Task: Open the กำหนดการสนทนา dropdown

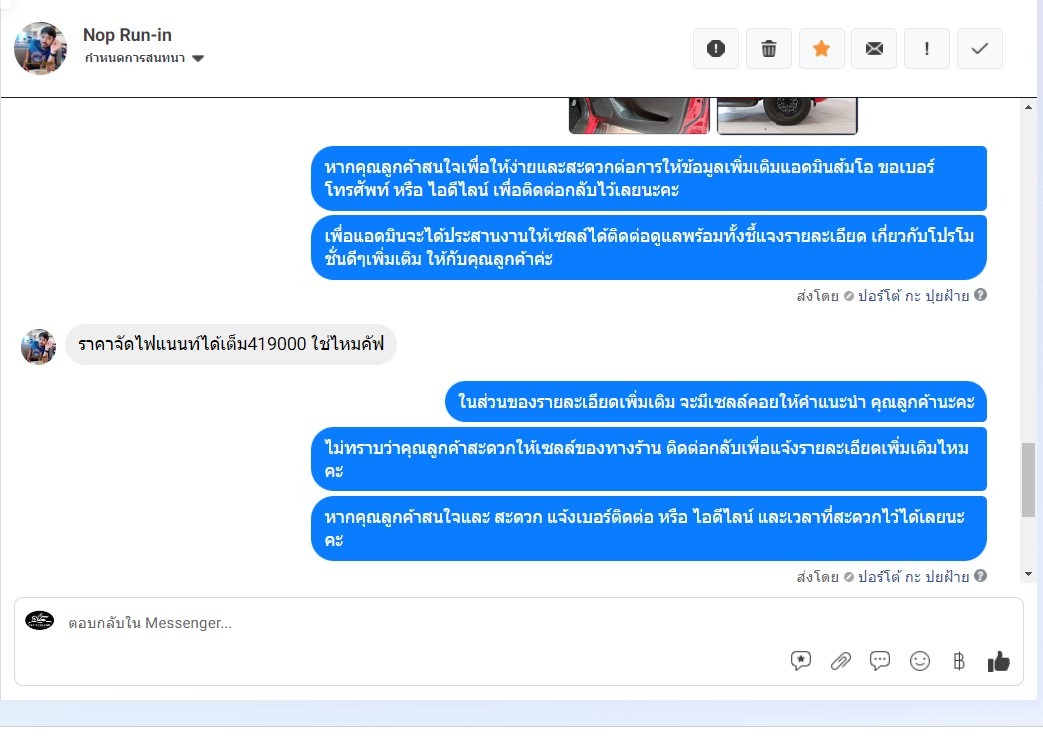Action: pos(144,58)
